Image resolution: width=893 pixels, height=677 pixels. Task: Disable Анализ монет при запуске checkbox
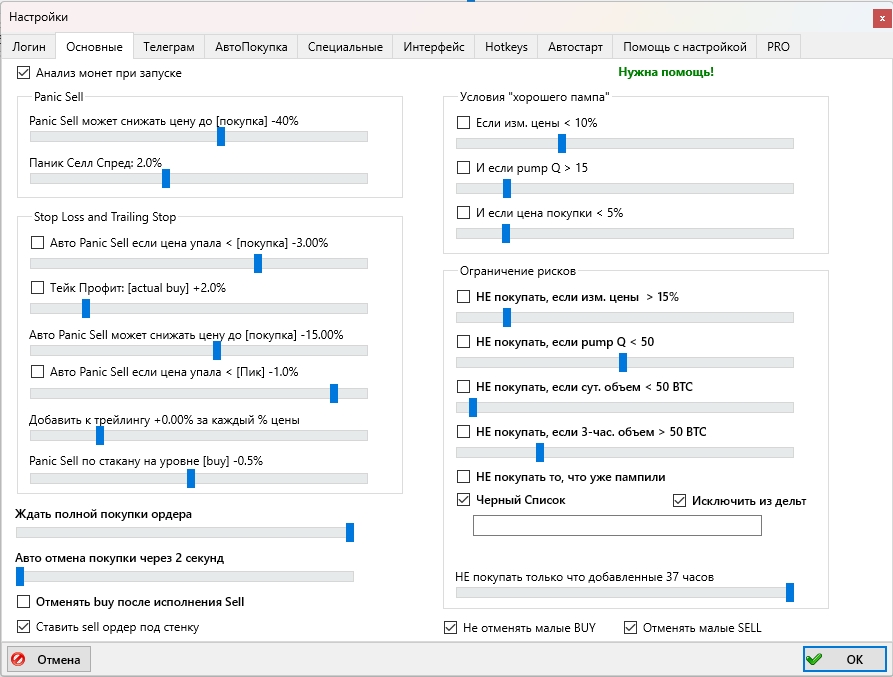[x=24, y=73]
